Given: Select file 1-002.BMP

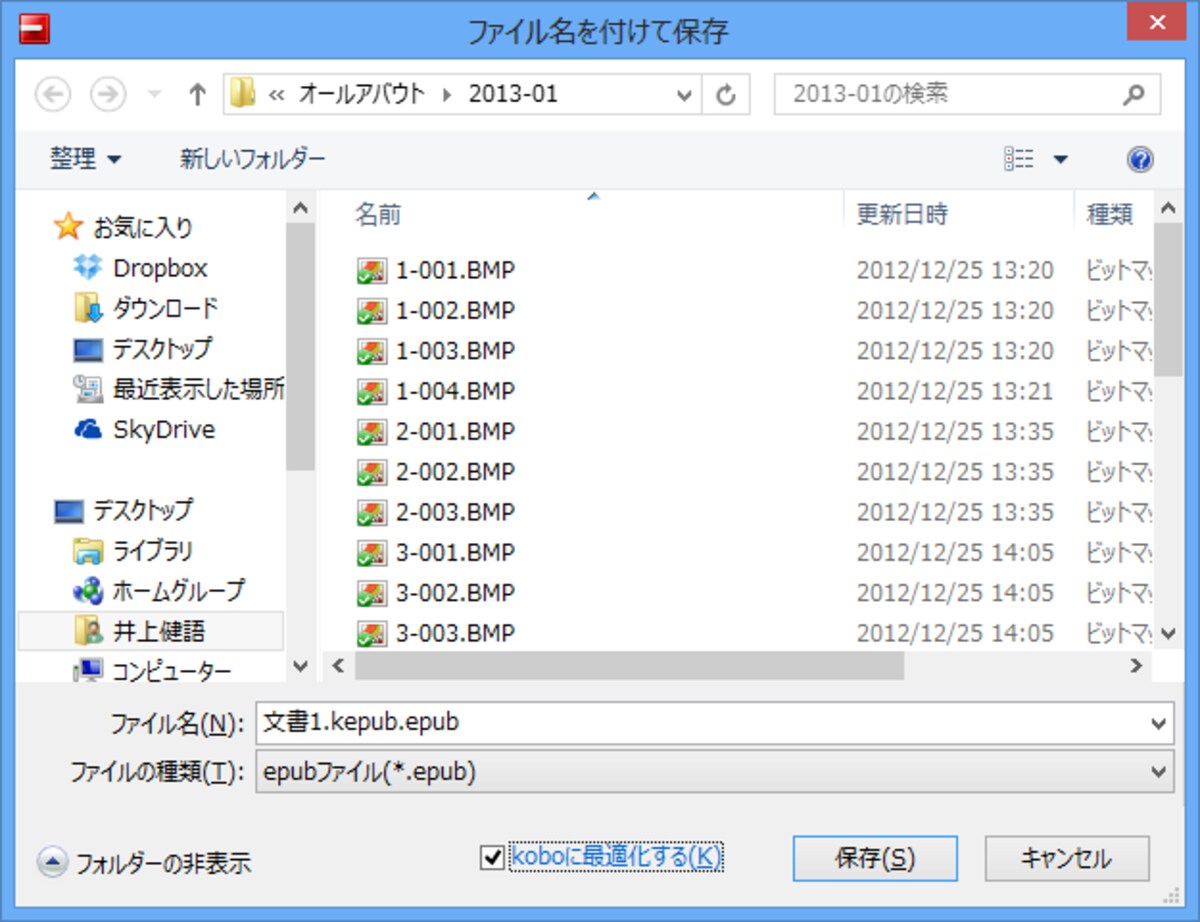Looking at the screenshot, I should click(456, 311).
